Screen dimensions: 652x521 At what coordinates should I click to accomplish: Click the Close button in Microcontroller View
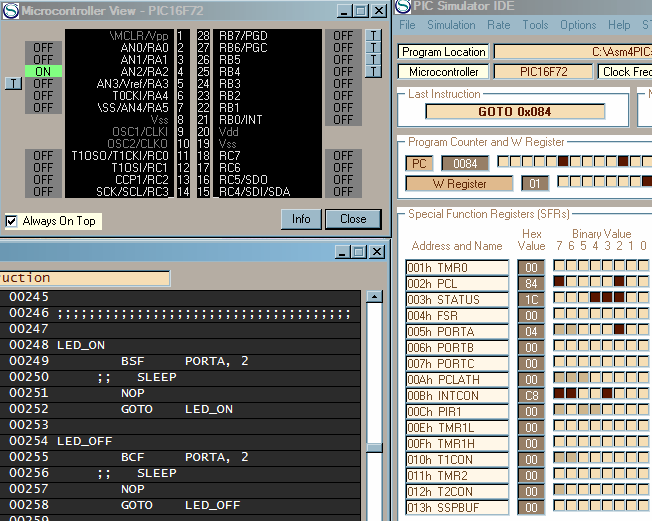(353, 219)
